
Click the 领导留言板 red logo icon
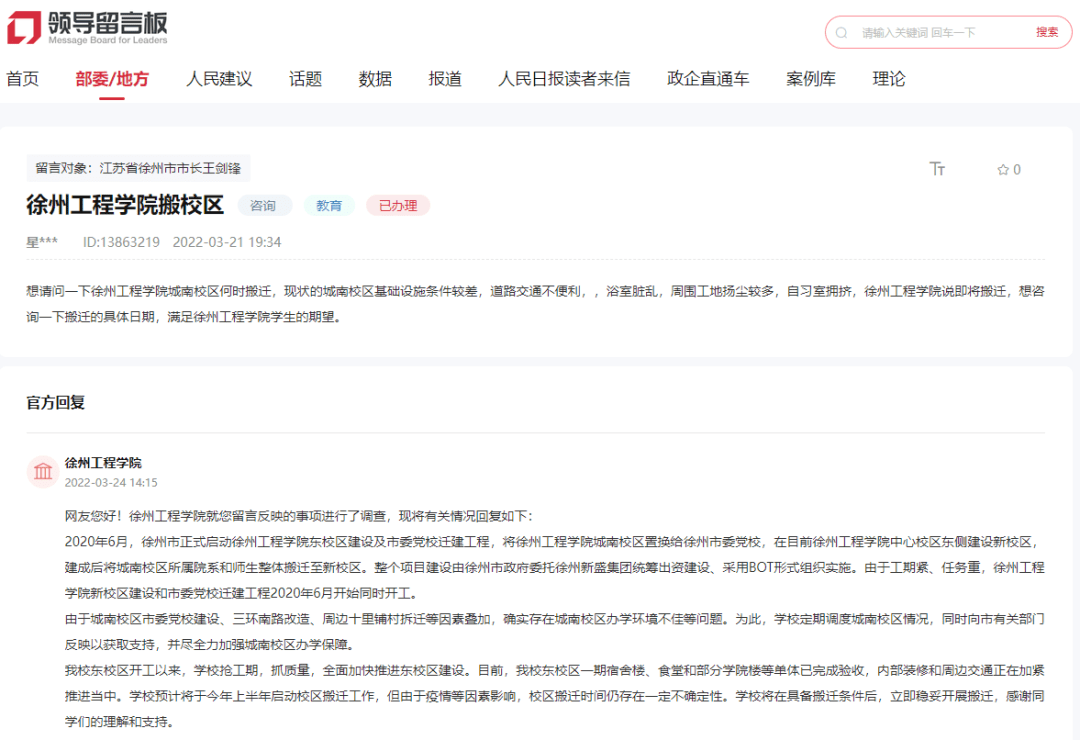point(25,28)
